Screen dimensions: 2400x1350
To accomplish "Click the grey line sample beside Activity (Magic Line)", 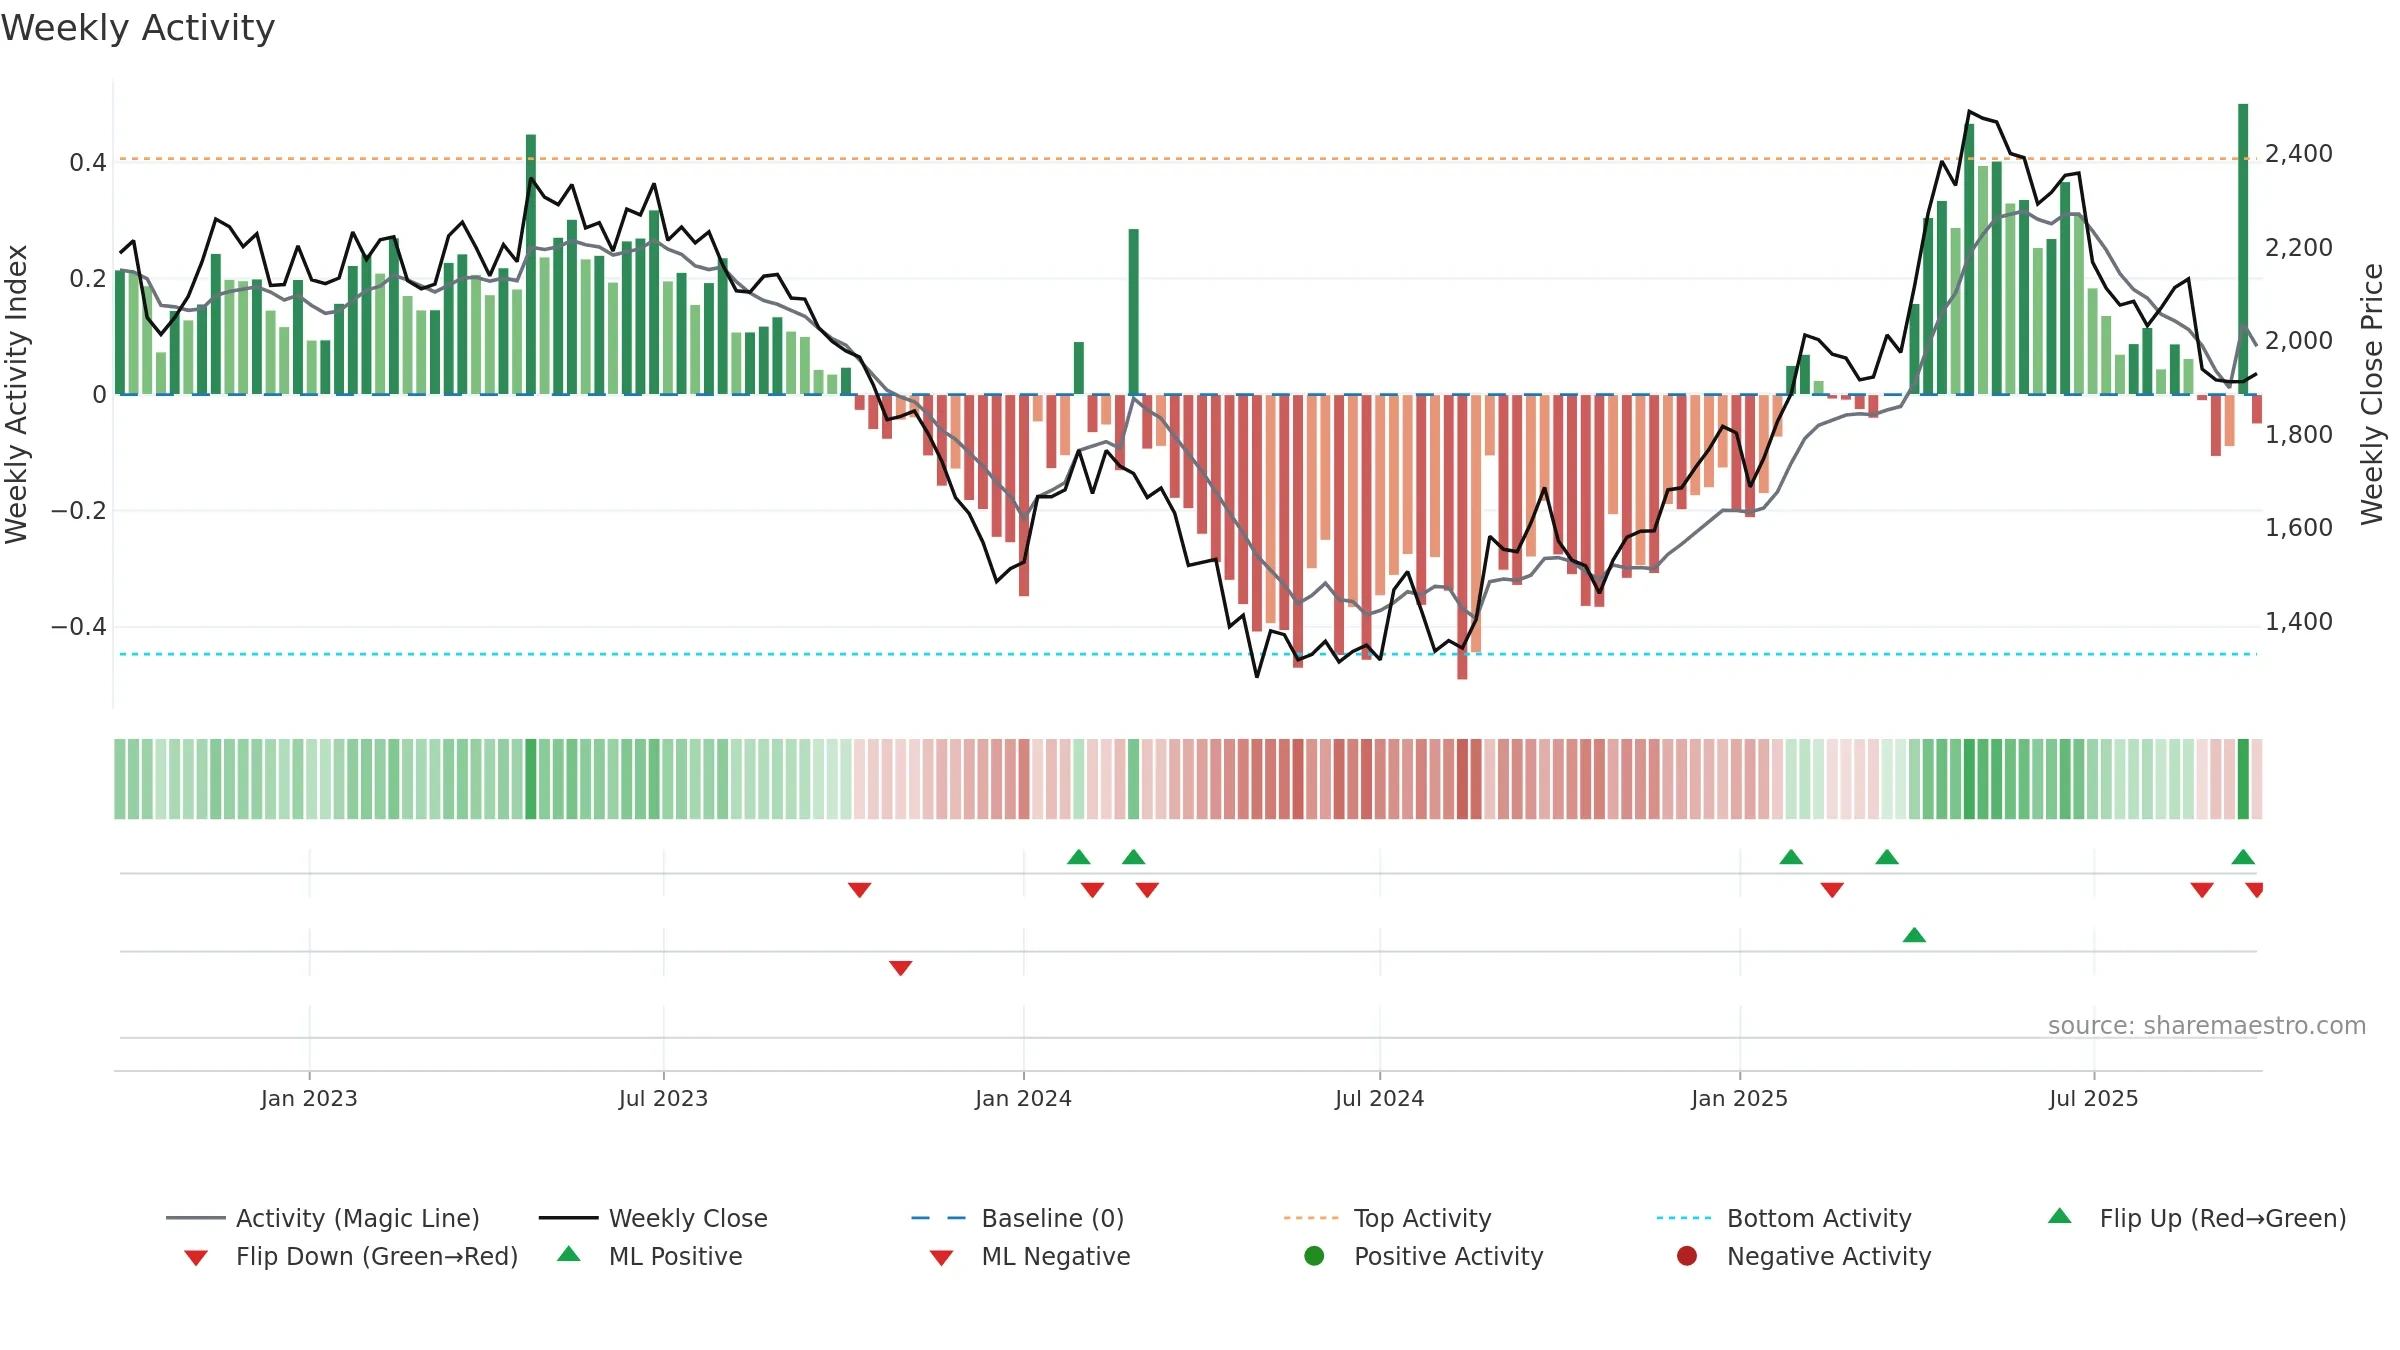I will 196,1218.
